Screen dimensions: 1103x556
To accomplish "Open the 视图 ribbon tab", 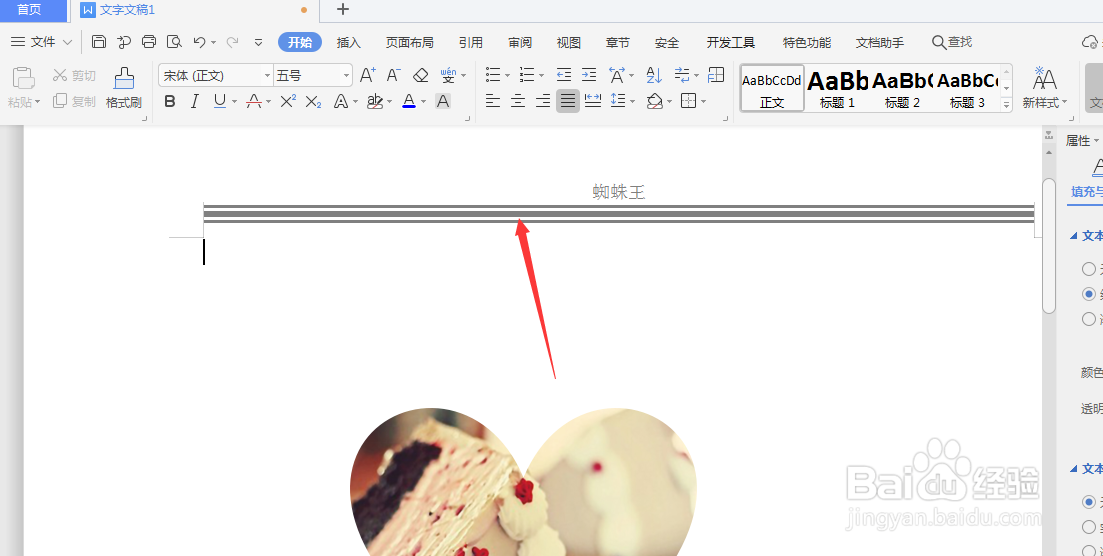I will click(568, 42).
